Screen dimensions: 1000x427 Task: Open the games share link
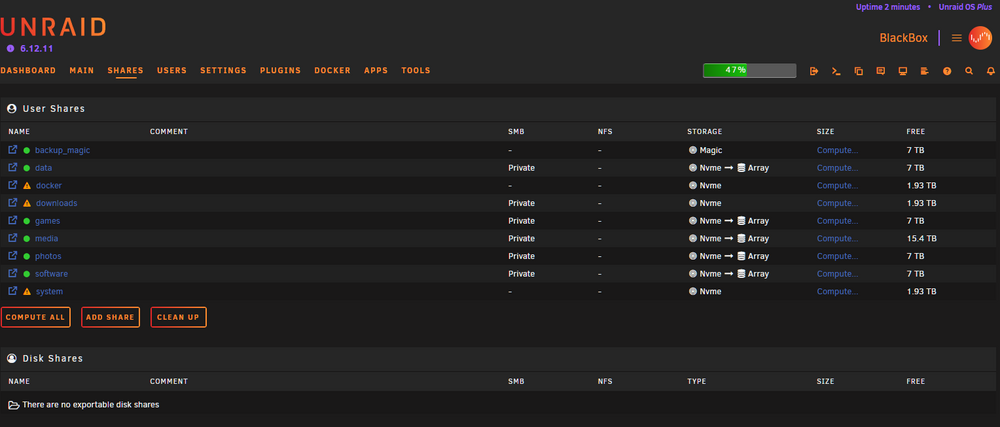coord(47,221)
